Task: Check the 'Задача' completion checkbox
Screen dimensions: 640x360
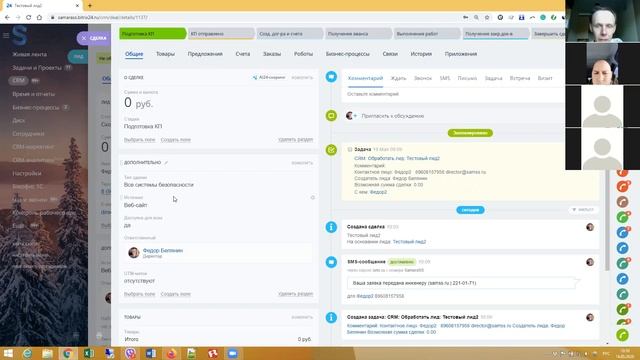Action: click(x=350, y=149)
